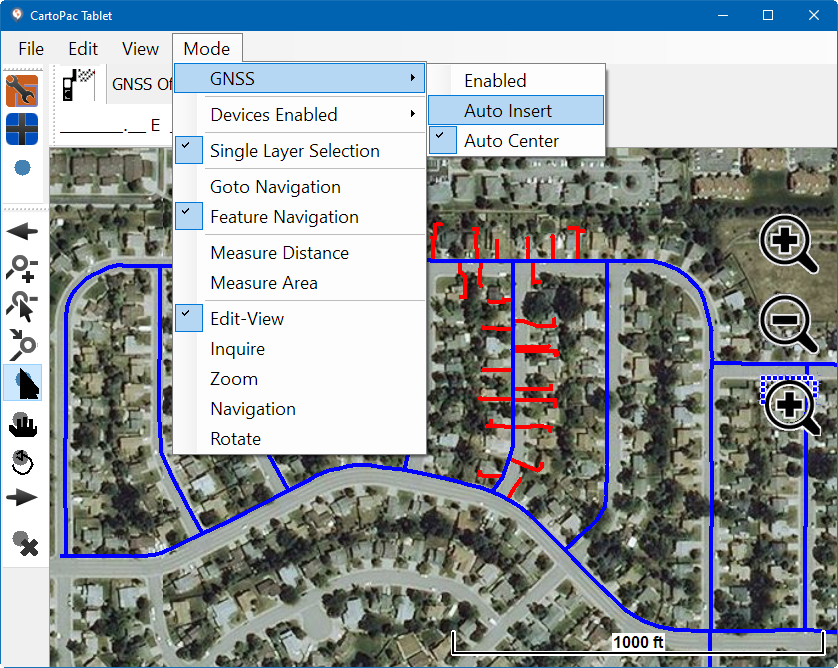Screen dimensions: 838x668
Task: Click the GNSS receiver flag icon
Action: point(78,85)
